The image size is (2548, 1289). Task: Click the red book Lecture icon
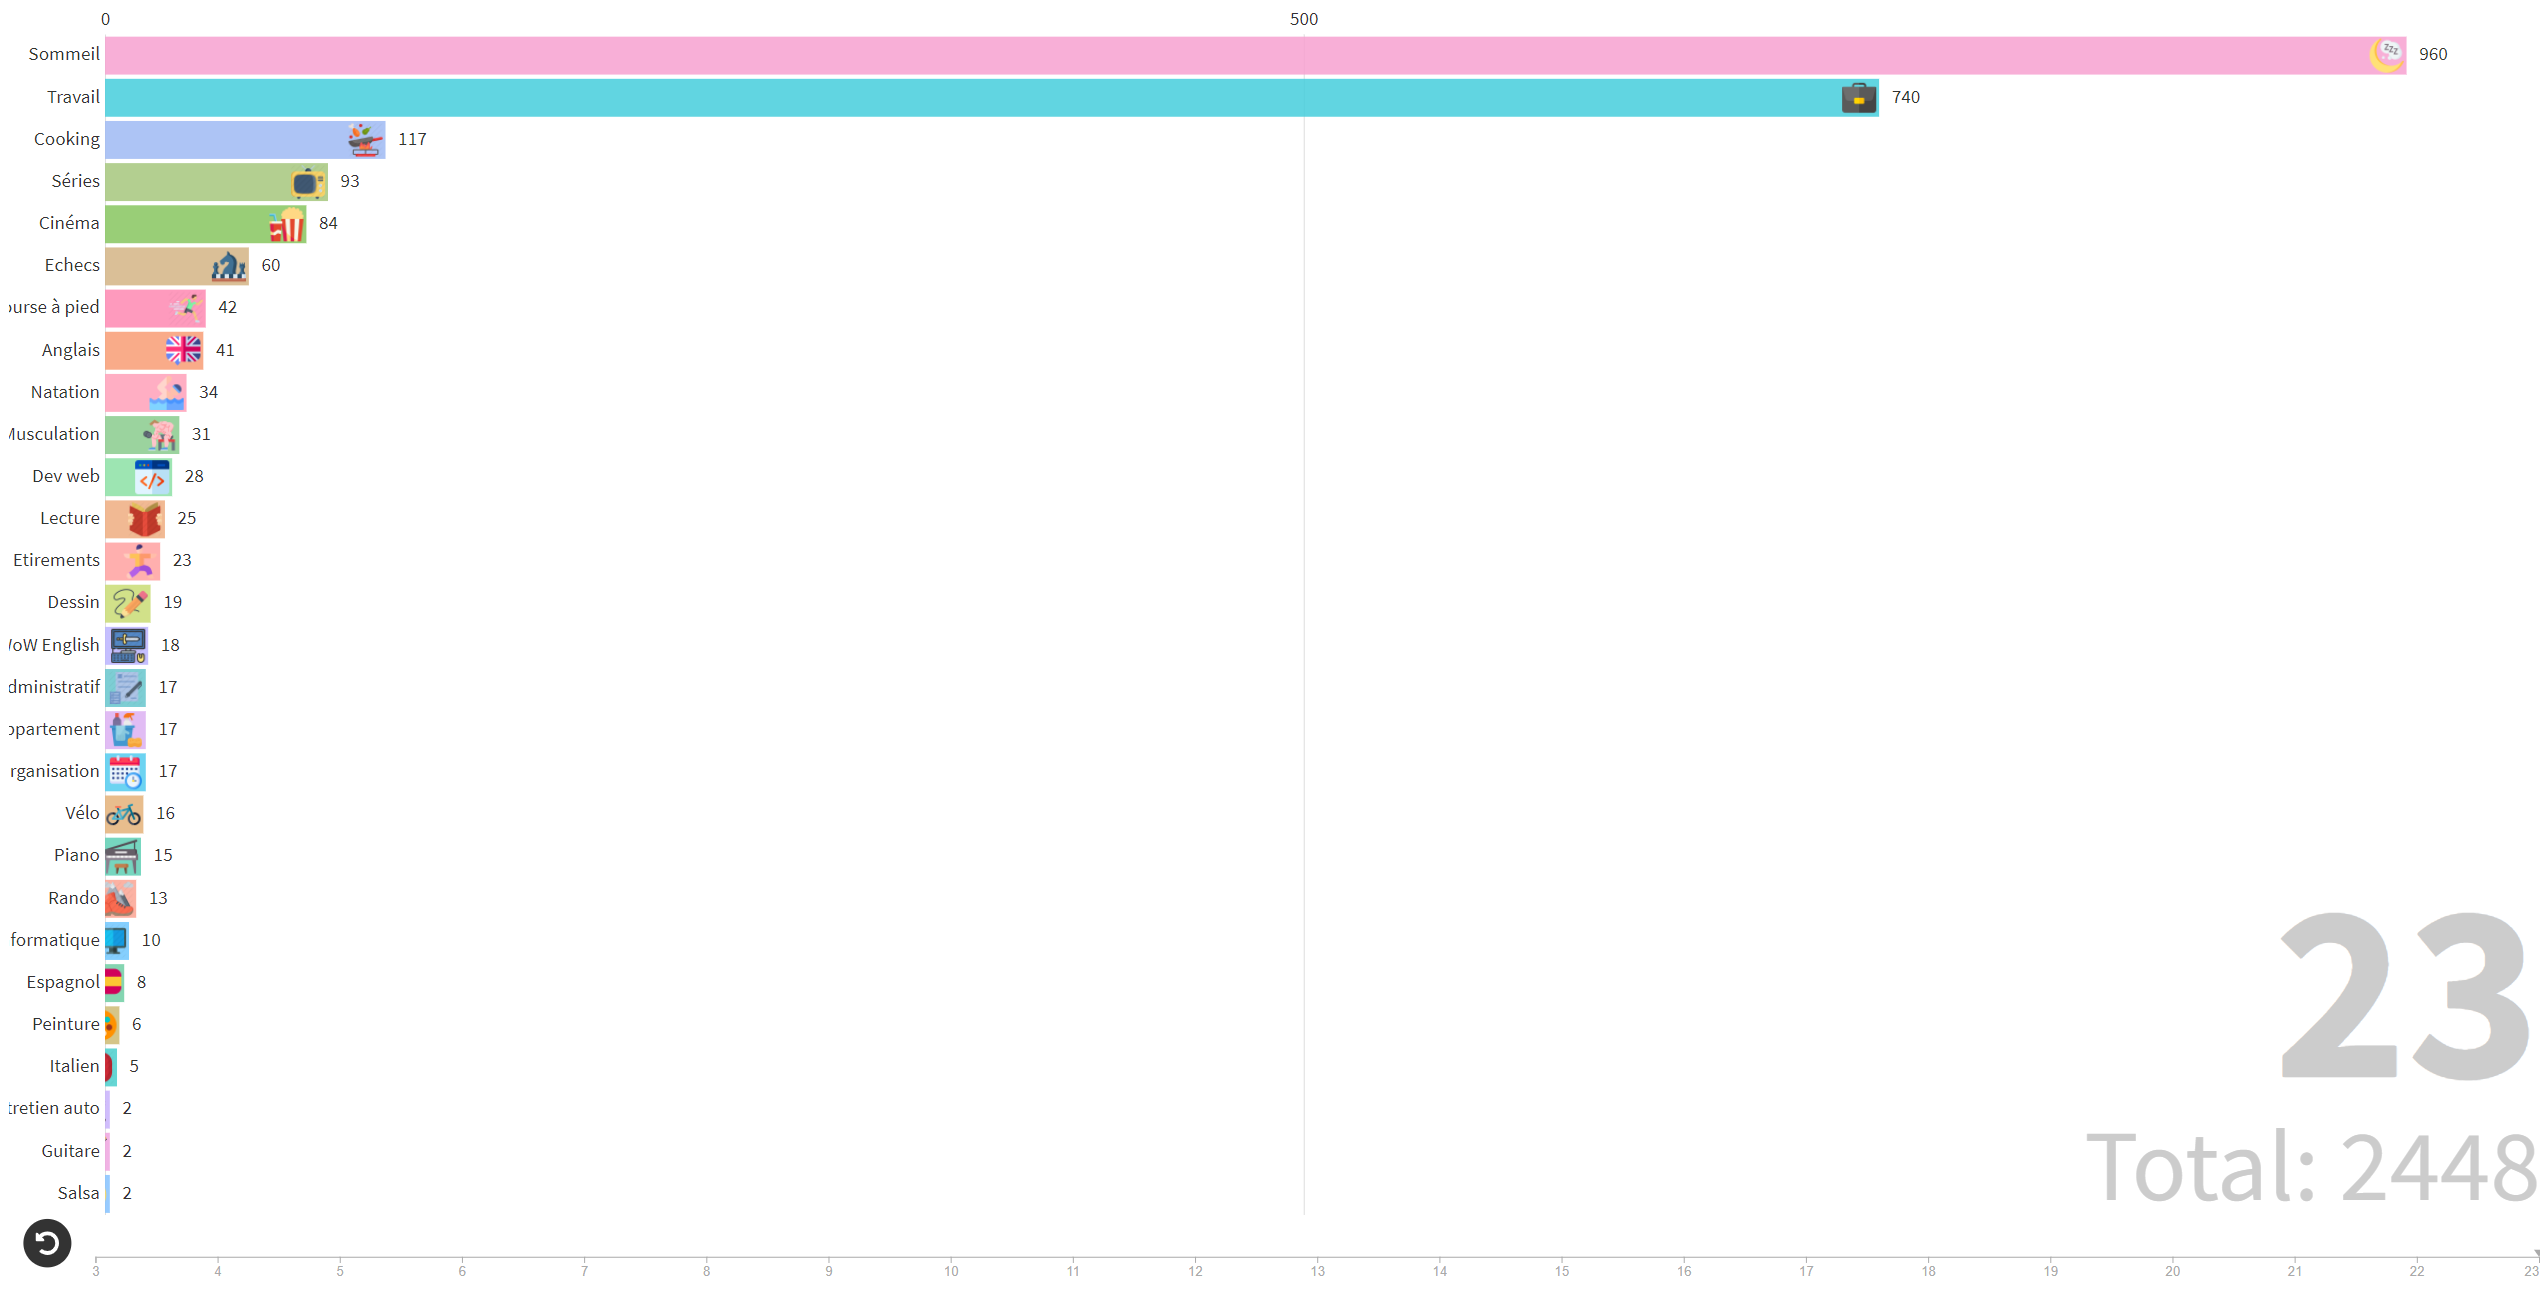[145, 519]
